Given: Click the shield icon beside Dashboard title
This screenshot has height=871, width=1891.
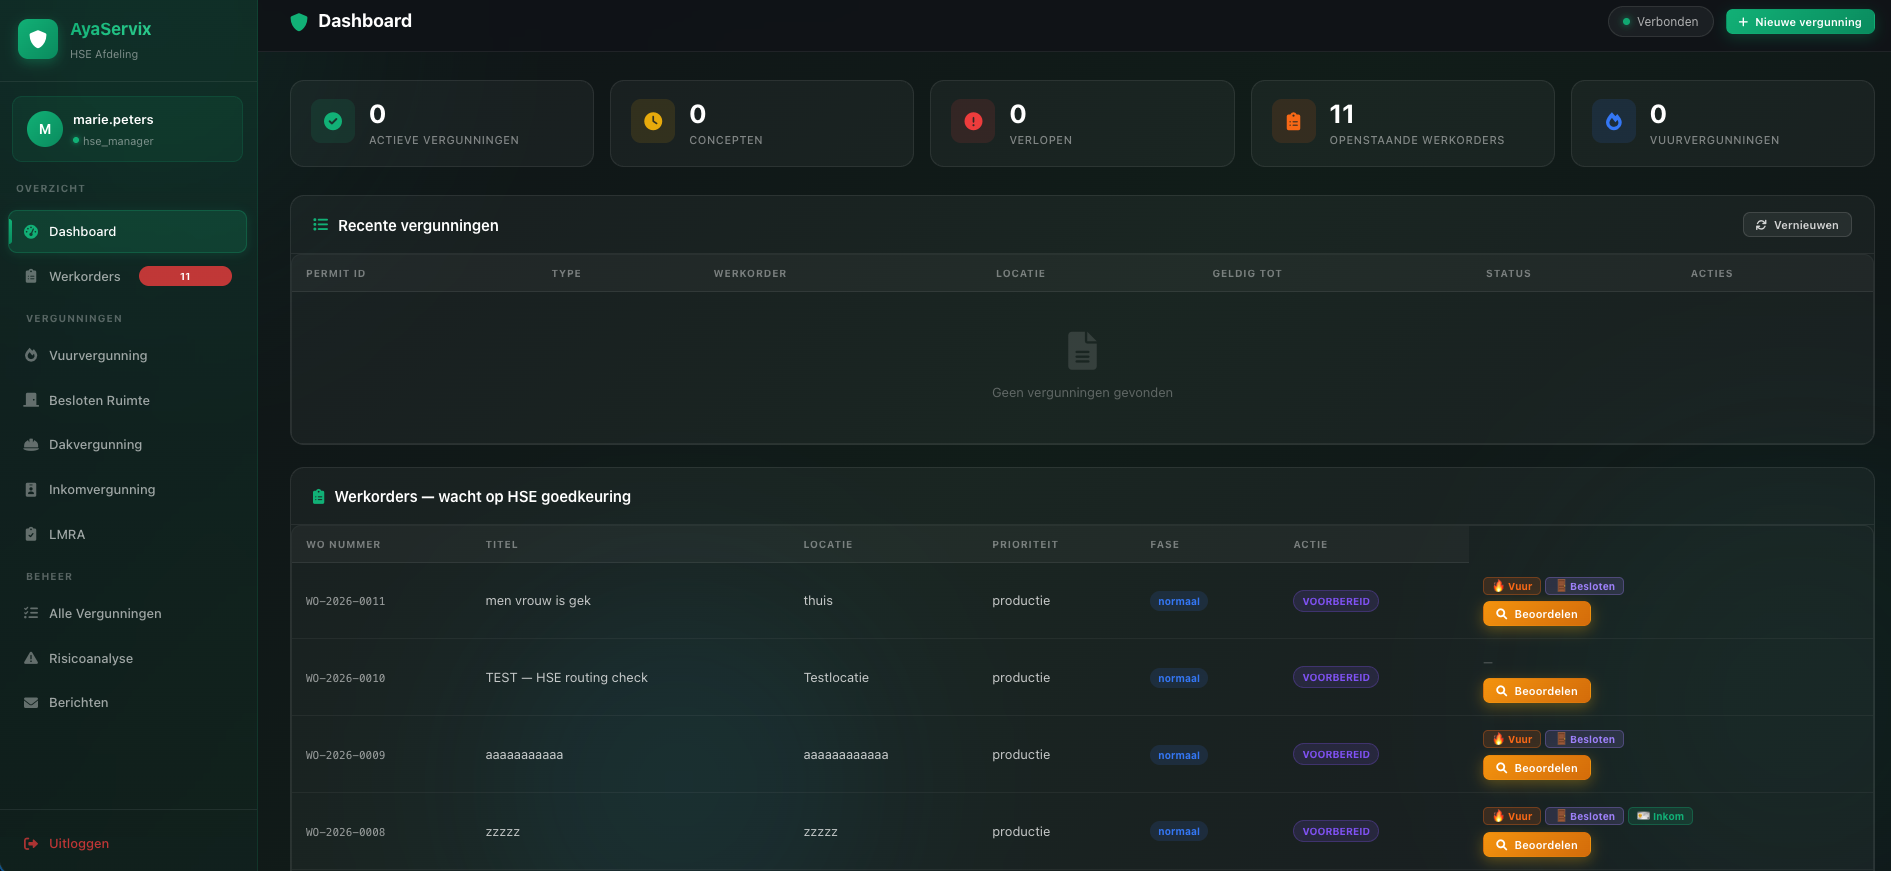Looking at the screenshot, I should coord(298,22).
